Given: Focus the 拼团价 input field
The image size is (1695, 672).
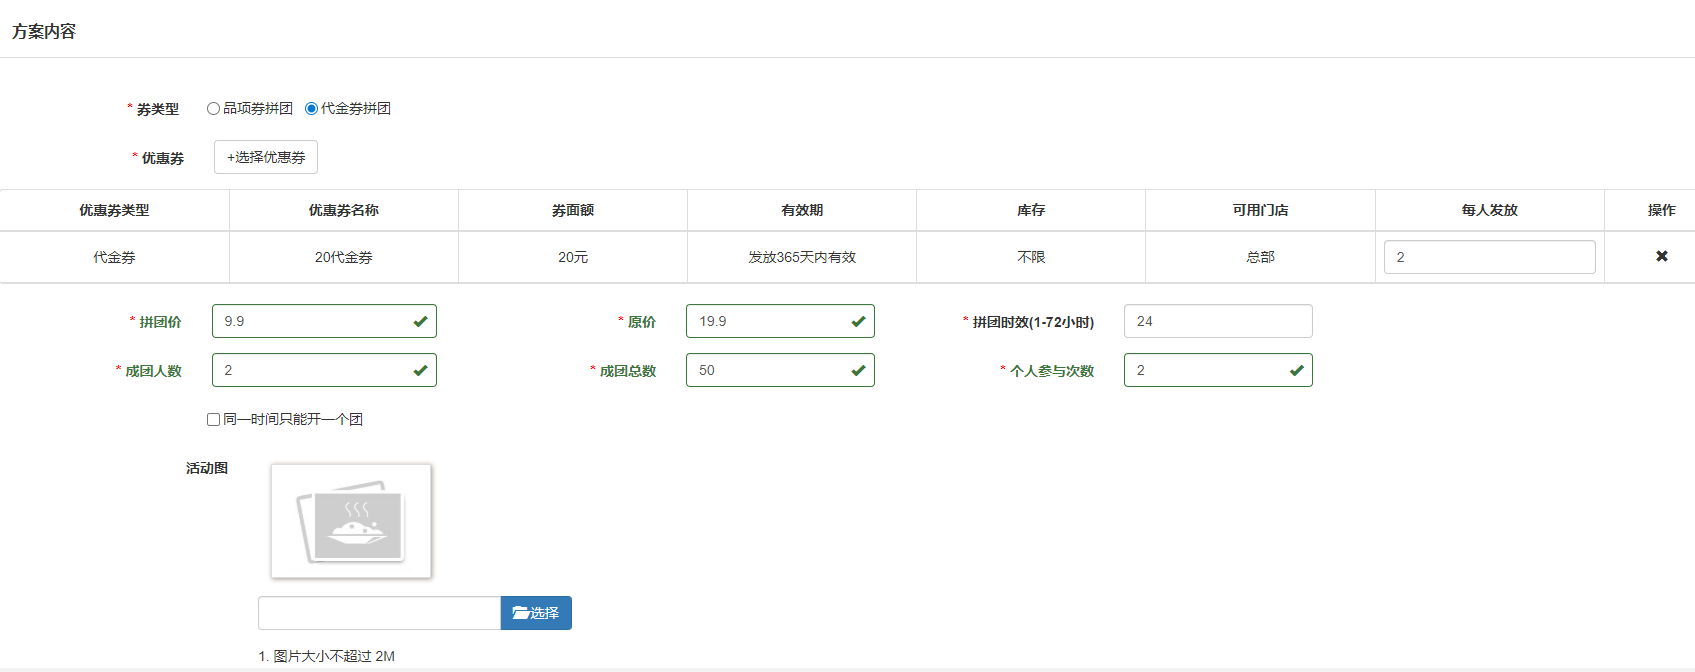Looking at the screenshot, I should [x=310, y=321].
